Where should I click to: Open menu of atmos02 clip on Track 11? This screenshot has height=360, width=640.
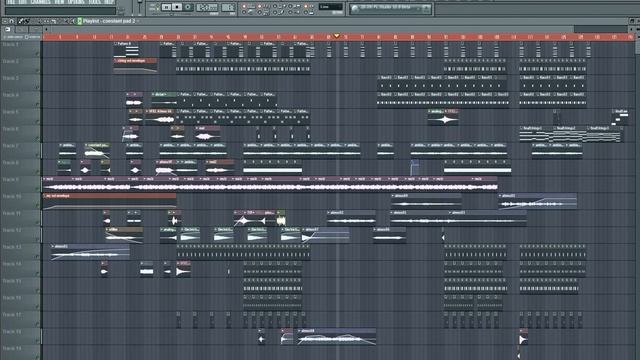coord(329,213)
